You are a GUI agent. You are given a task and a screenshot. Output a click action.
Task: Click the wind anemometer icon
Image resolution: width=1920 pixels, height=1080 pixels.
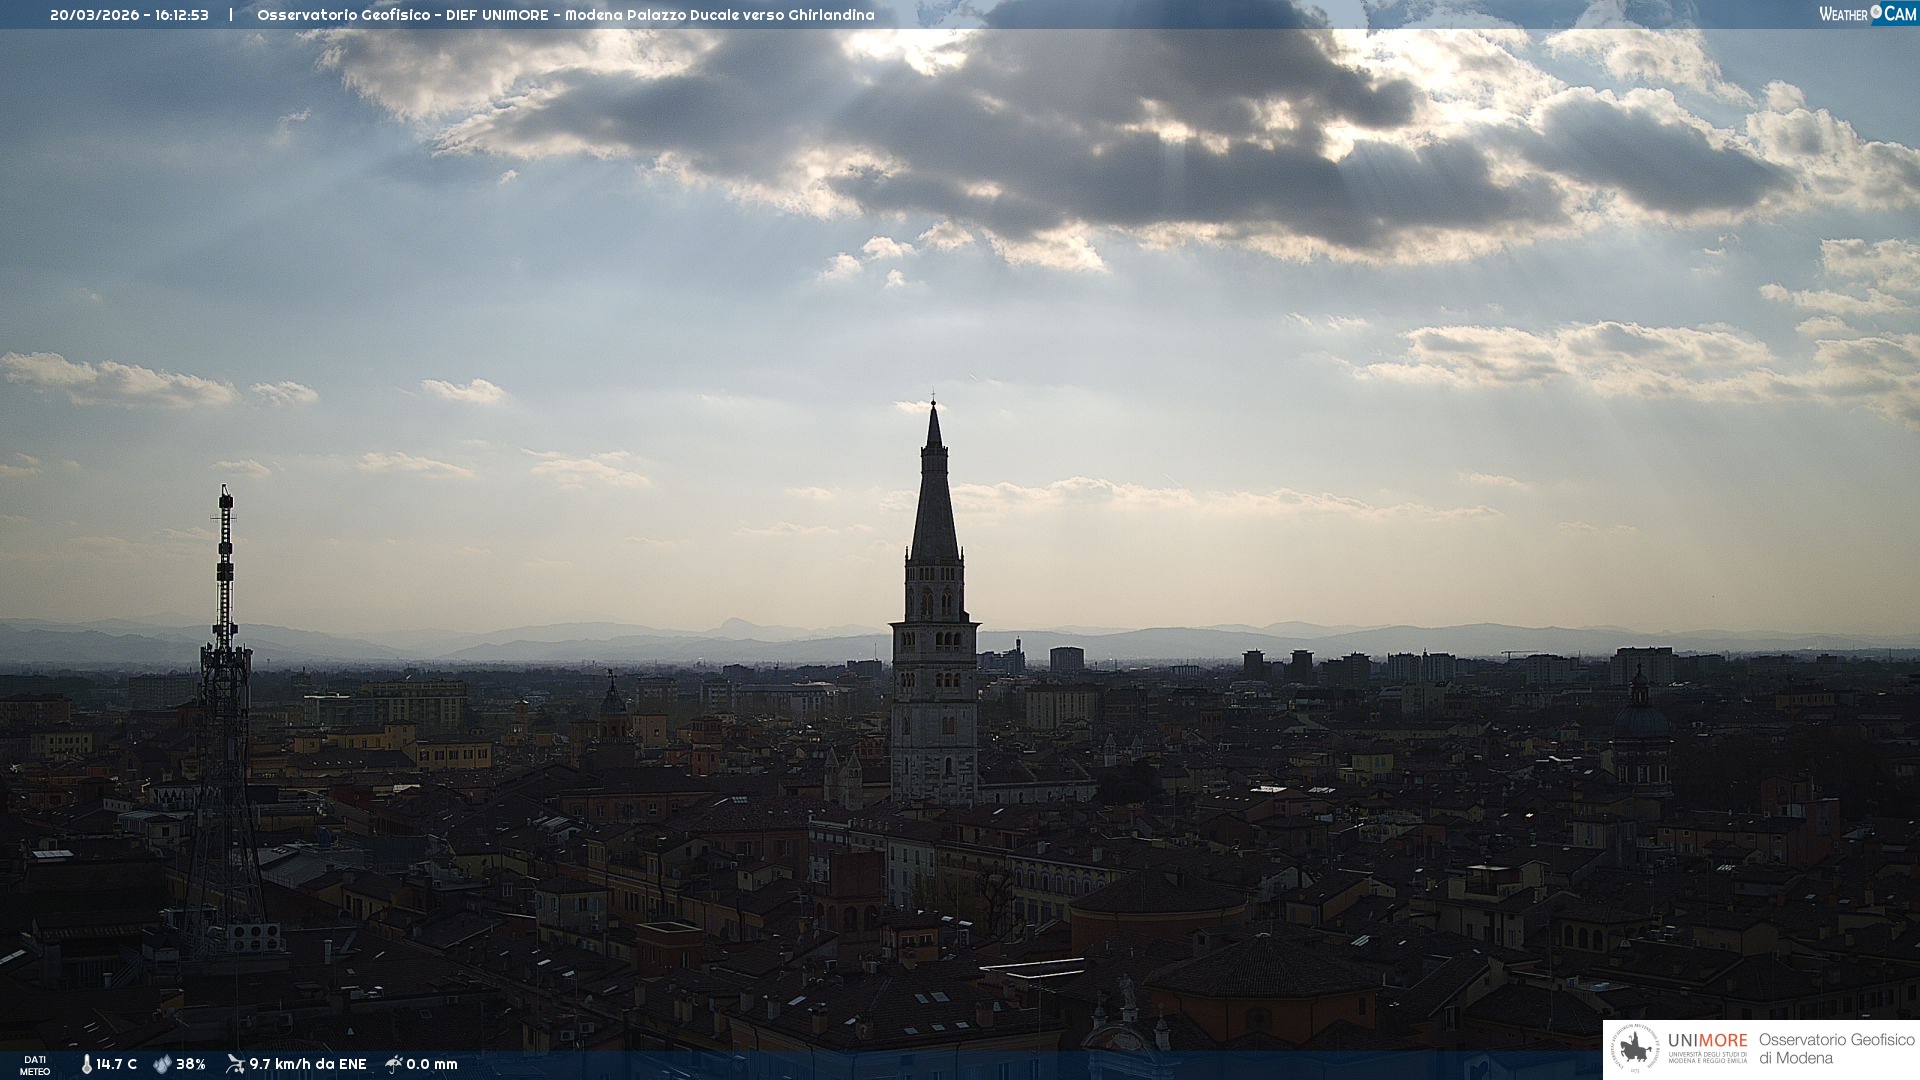235,1064
